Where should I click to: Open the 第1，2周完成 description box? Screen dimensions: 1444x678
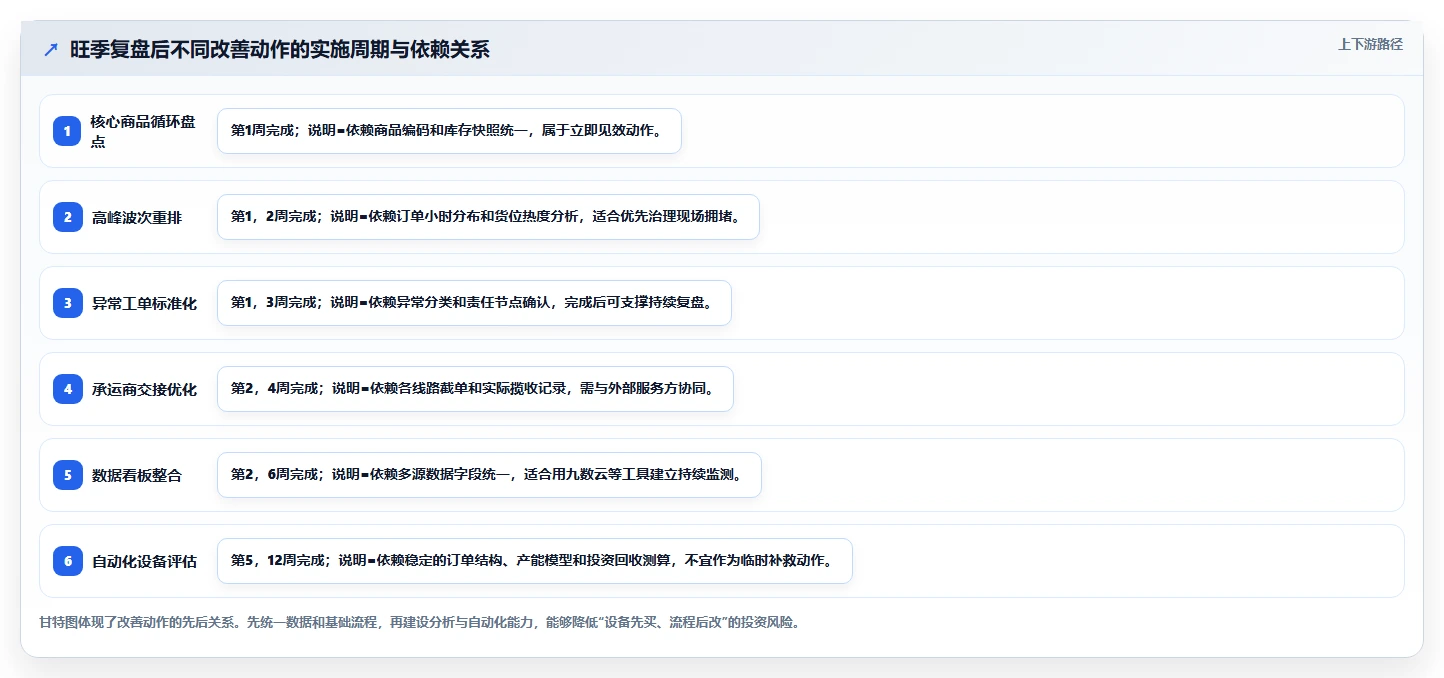pos(488,217)
